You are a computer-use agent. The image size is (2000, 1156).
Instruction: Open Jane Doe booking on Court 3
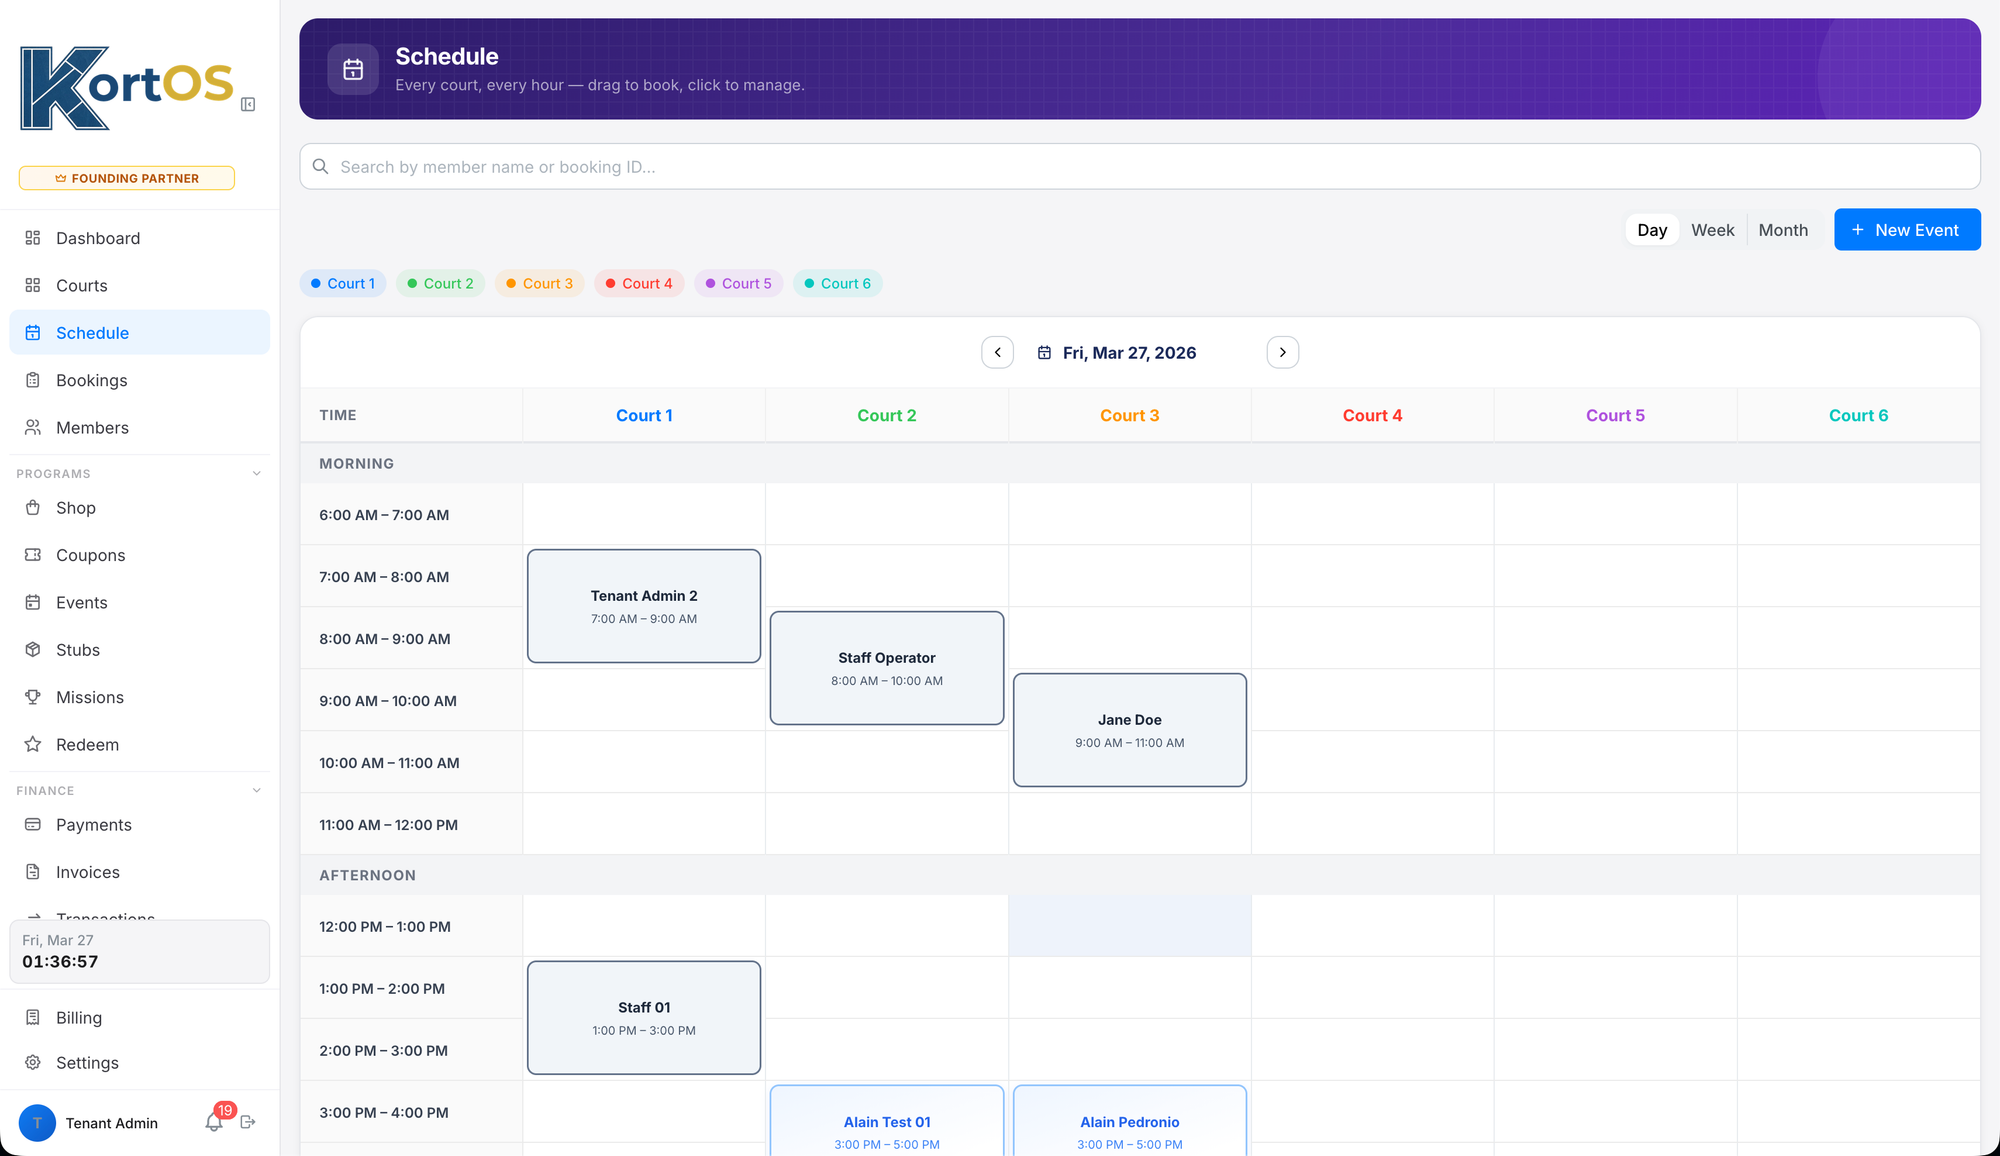pos(1130,730)
